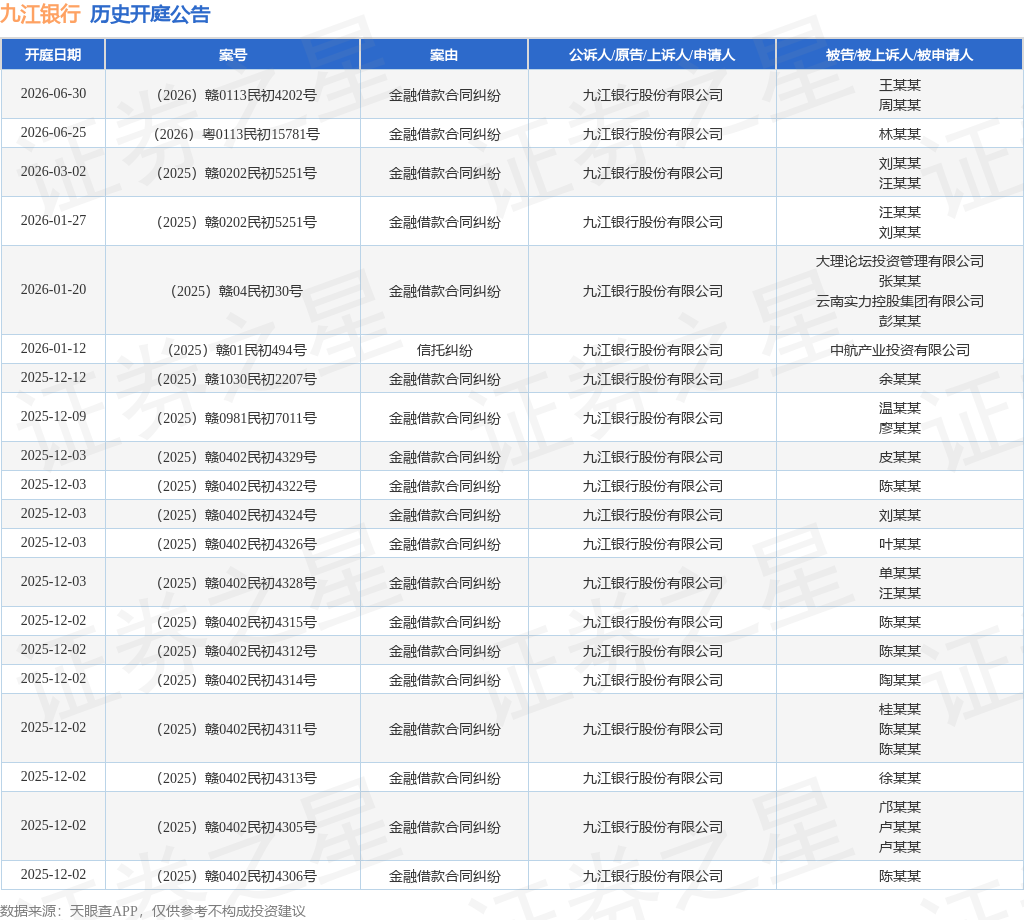
Task: Click the 被告/被上诉人/被申请人 header
Action: 899,55
